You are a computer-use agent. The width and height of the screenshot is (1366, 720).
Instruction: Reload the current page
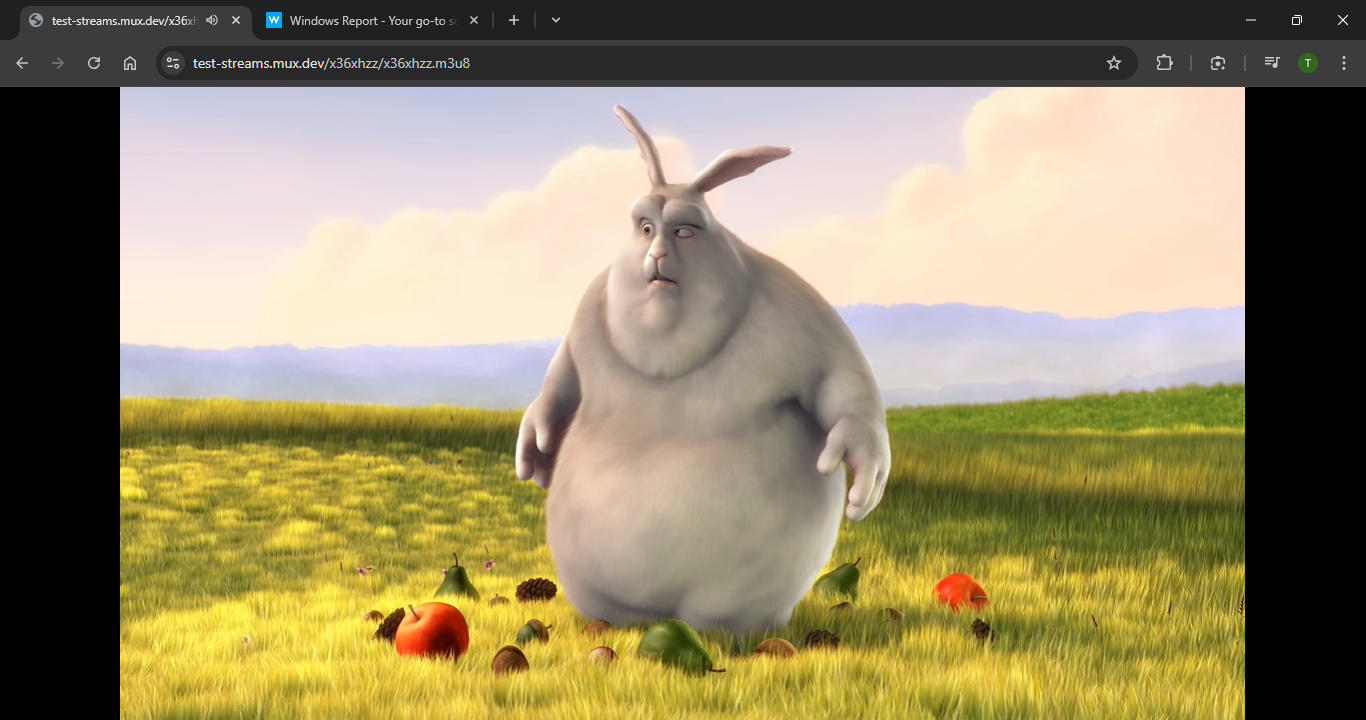click(93, 62)
